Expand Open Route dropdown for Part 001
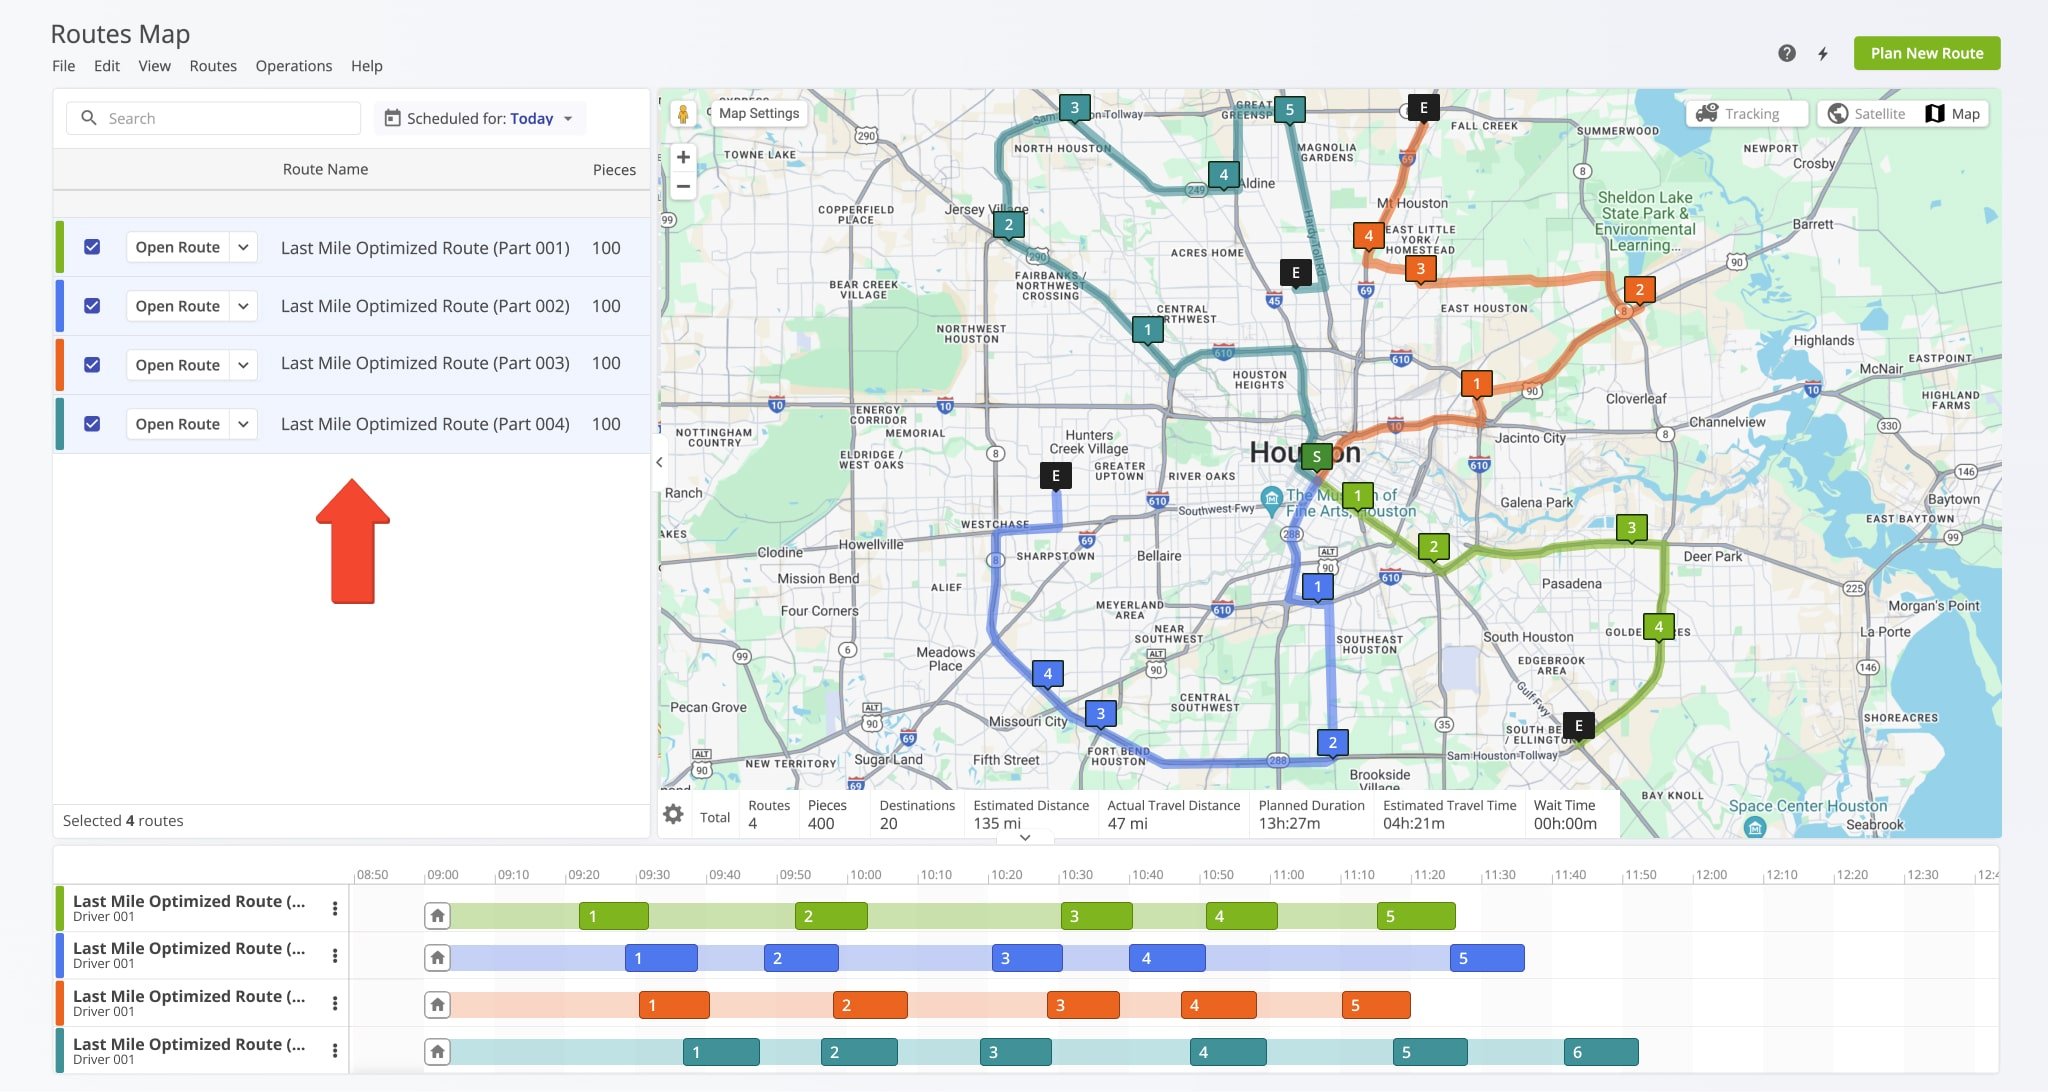The width and height of the screenshot is (2048, 1092). click(x=242, y=247)
